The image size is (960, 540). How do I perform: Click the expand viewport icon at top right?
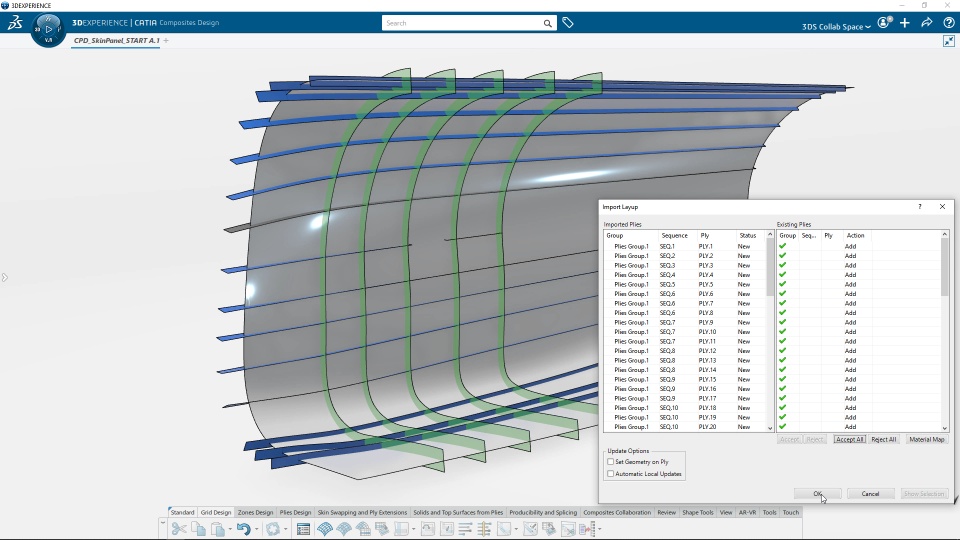point(949,41)
